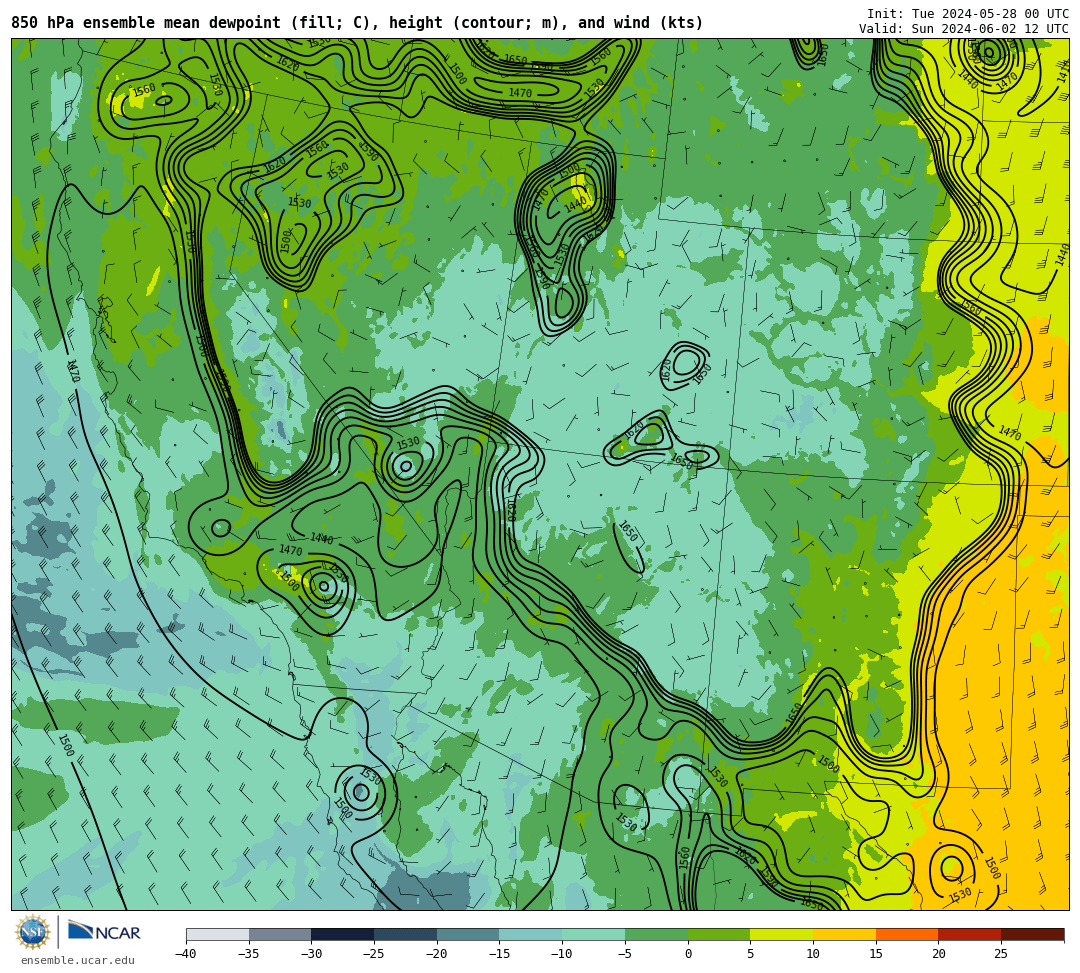Viewport: 1080px width, 973px height.
Task: Click the colorbar tick label '-15'
Action: [x=499, y=954]
